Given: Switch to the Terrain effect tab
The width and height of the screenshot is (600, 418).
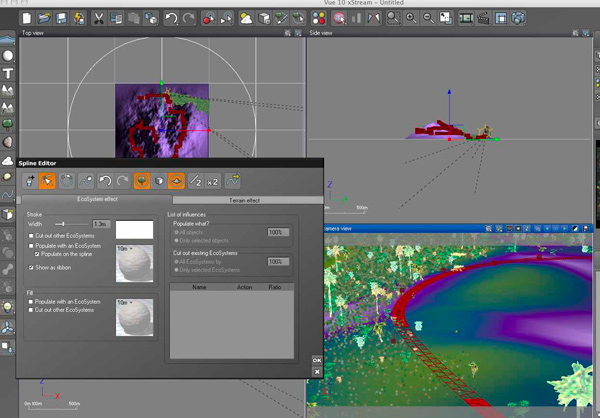Looking at the screenshot, I should [243, 200].
